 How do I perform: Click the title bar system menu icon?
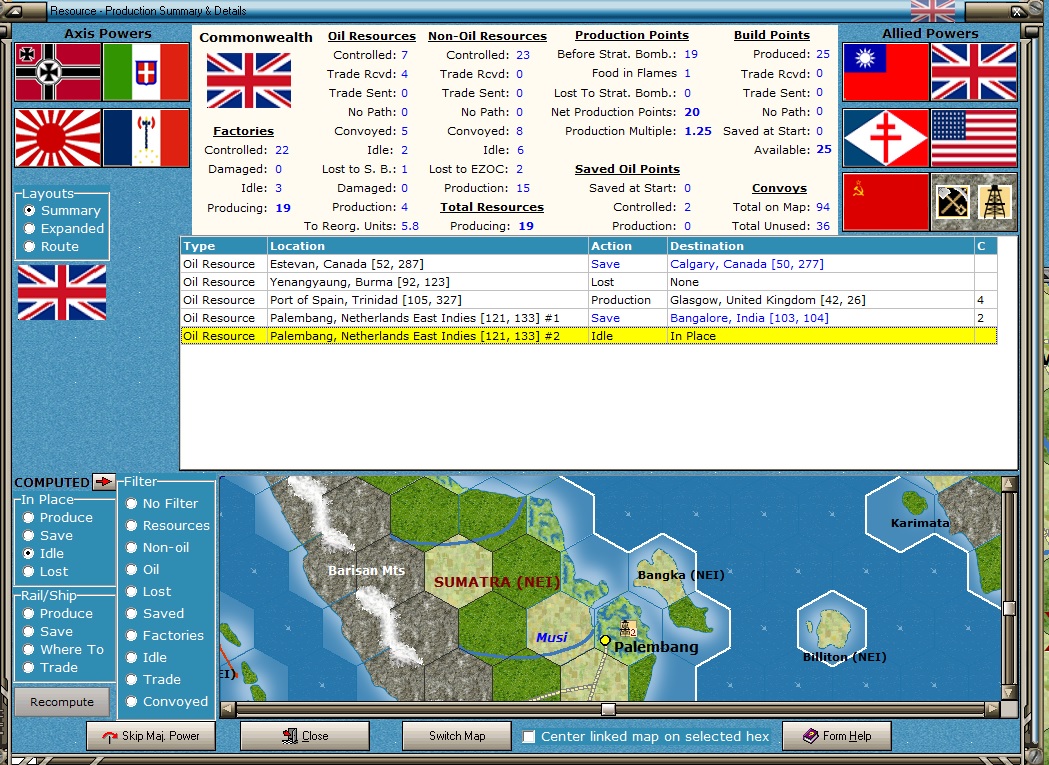[x=13, y=11]
